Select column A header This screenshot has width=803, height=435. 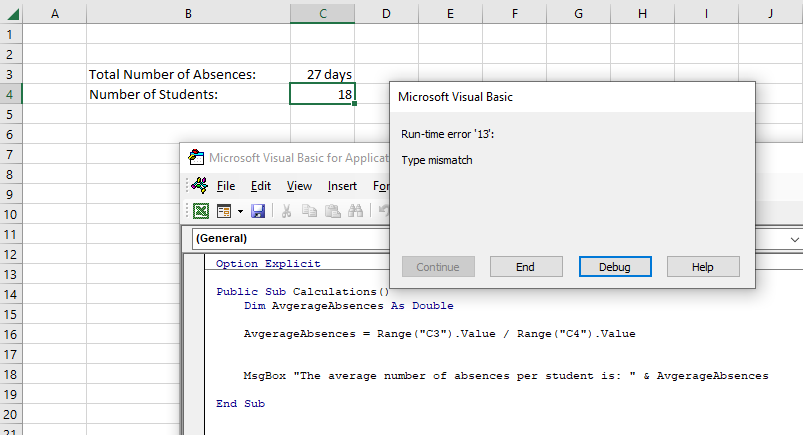coord(55,14)
